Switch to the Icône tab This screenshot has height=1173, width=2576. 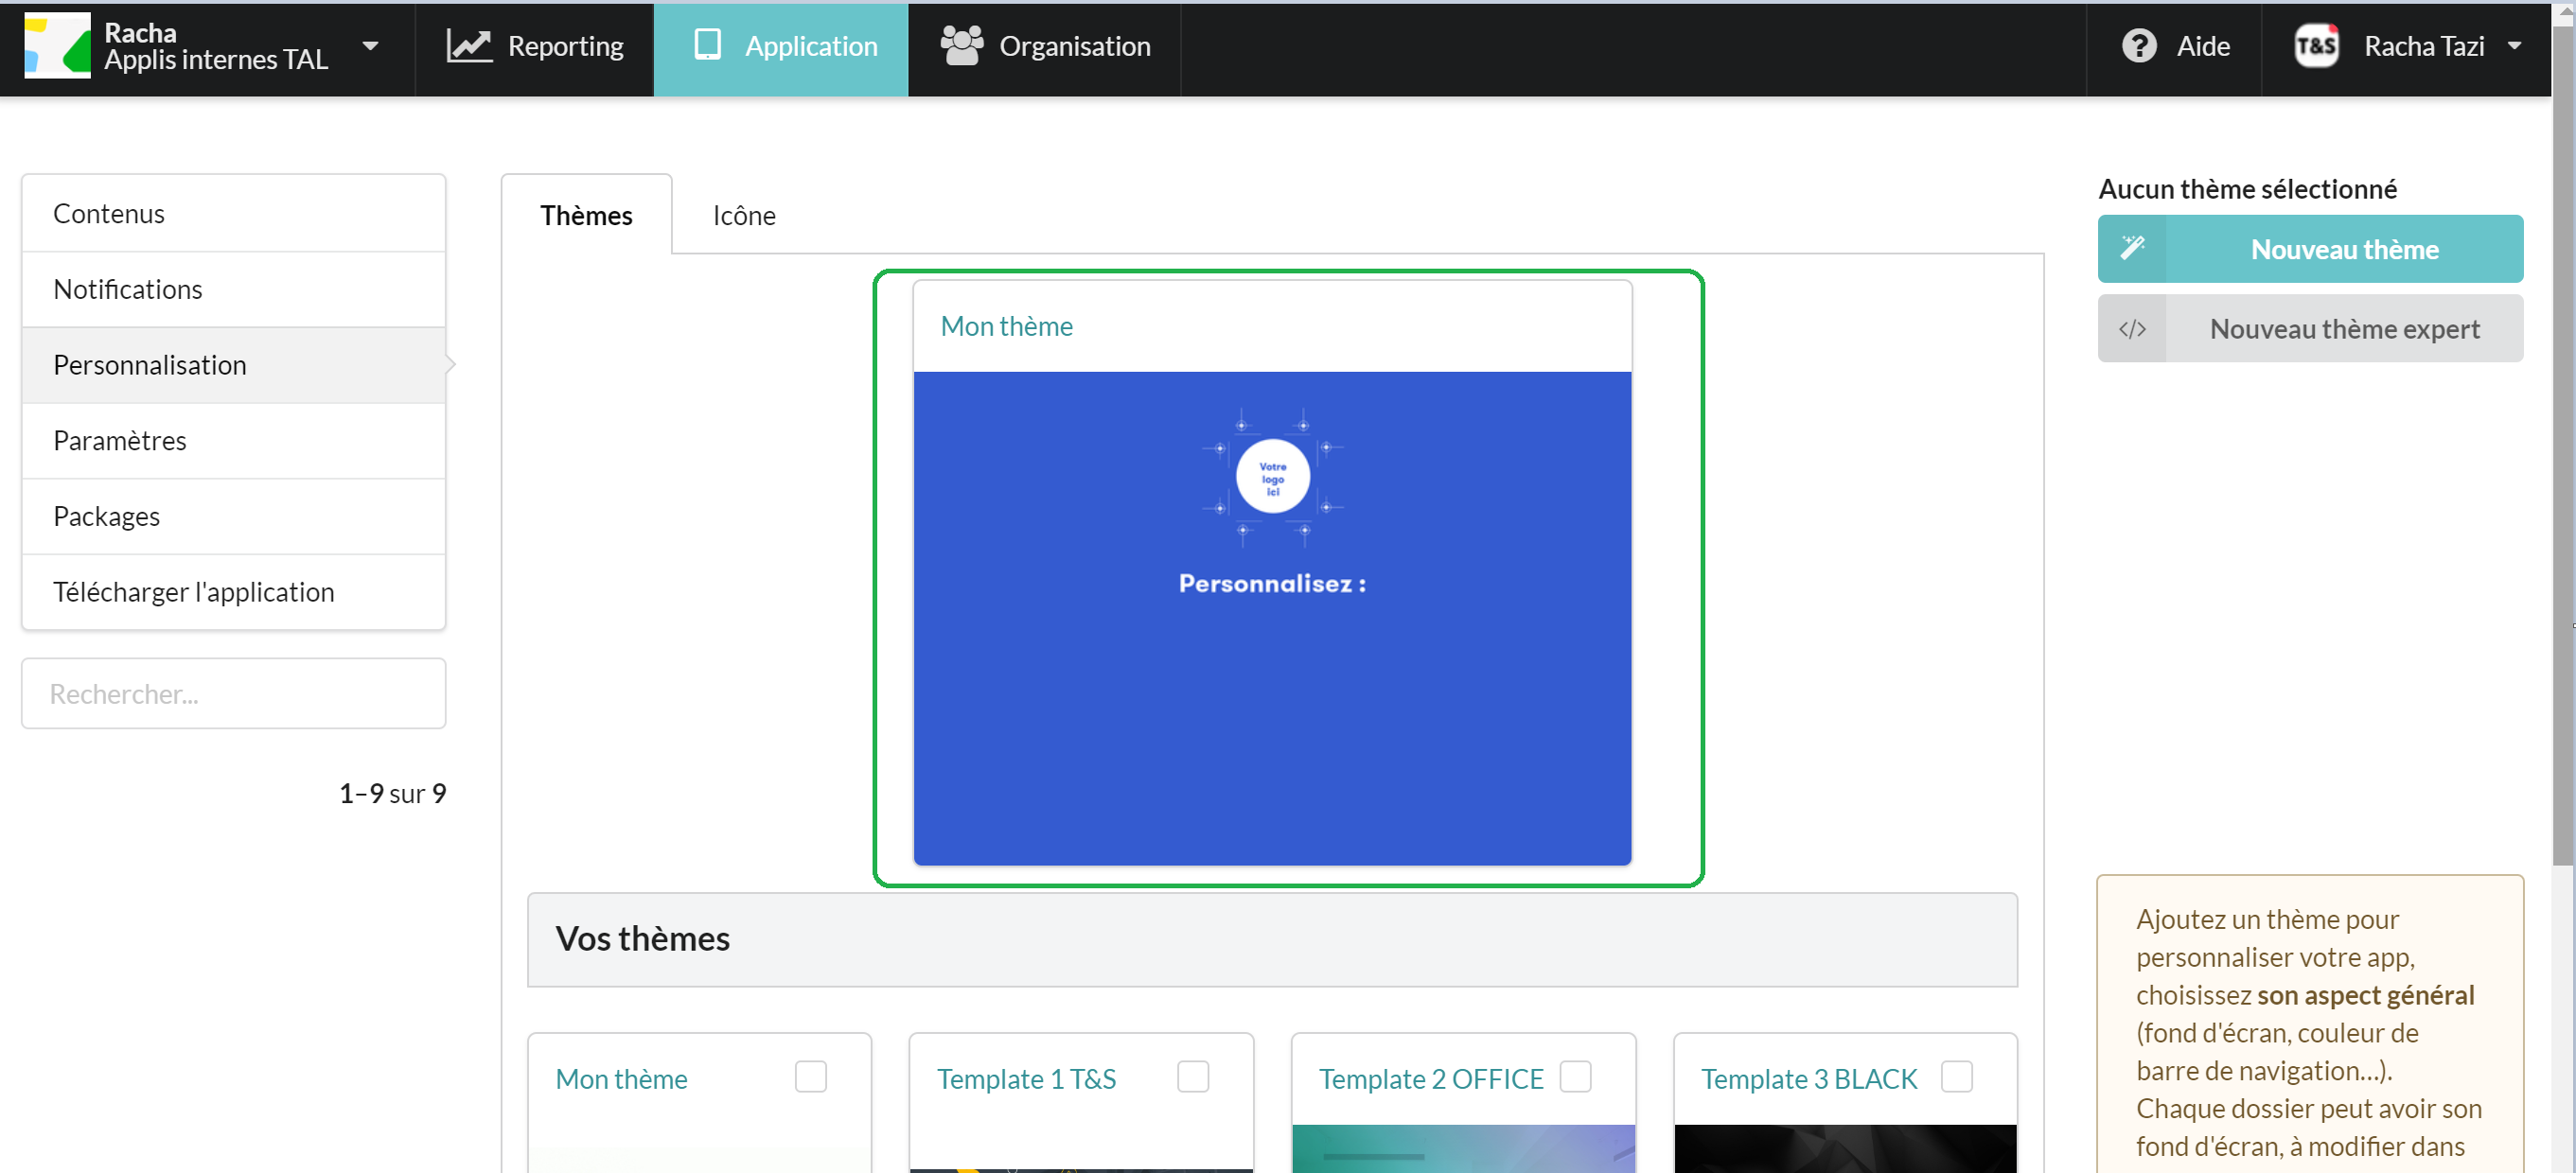point(744,215)
